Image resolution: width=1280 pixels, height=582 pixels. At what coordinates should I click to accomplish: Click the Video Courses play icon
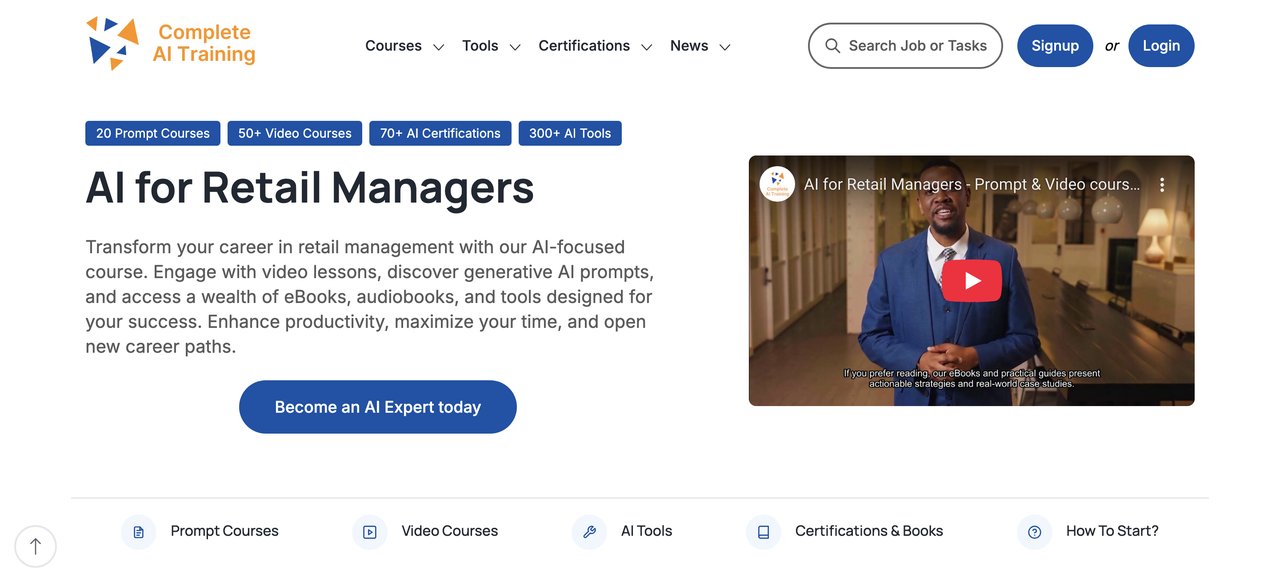pos(369,532)
